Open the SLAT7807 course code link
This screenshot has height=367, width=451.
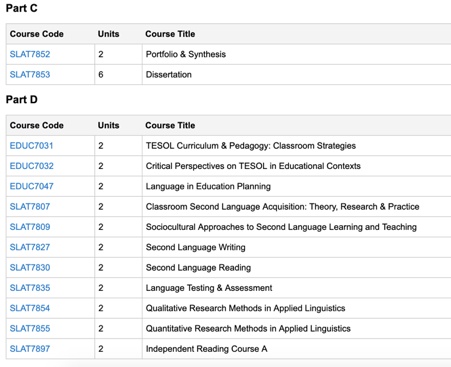click(x=30, y=207)
